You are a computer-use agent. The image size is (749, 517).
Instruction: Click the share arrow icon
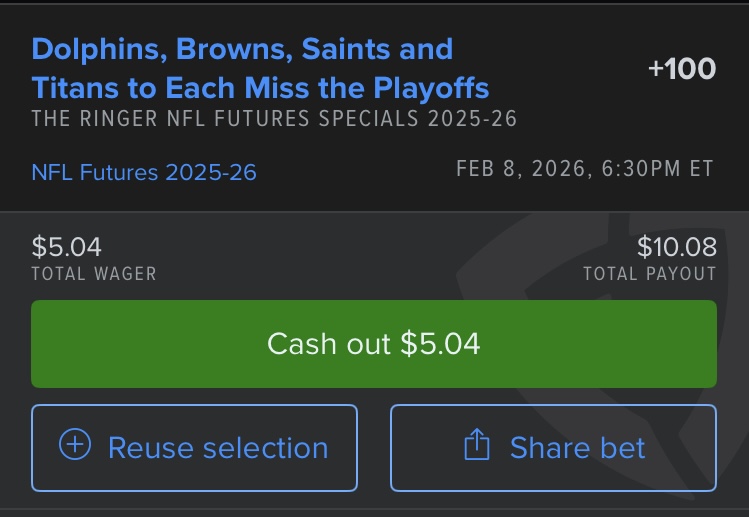[477, 444]
